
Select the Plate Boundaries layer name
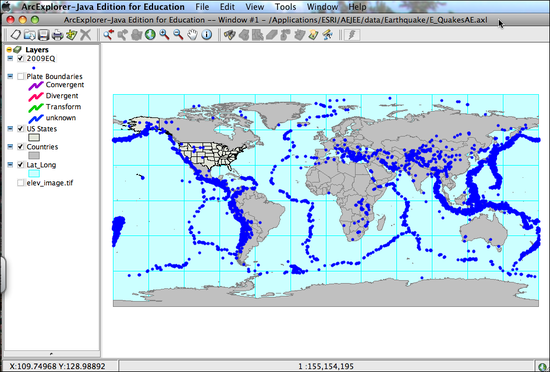(54, 76)
